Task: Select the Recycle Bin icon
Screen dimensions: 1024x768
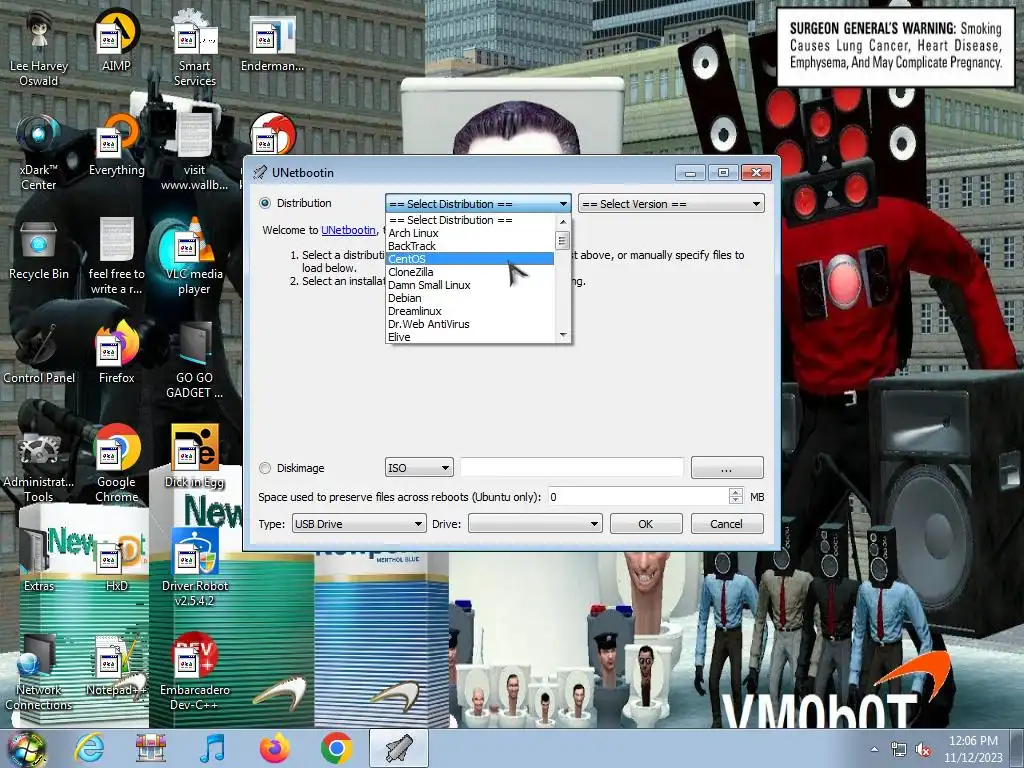Action: click(39, 250)
